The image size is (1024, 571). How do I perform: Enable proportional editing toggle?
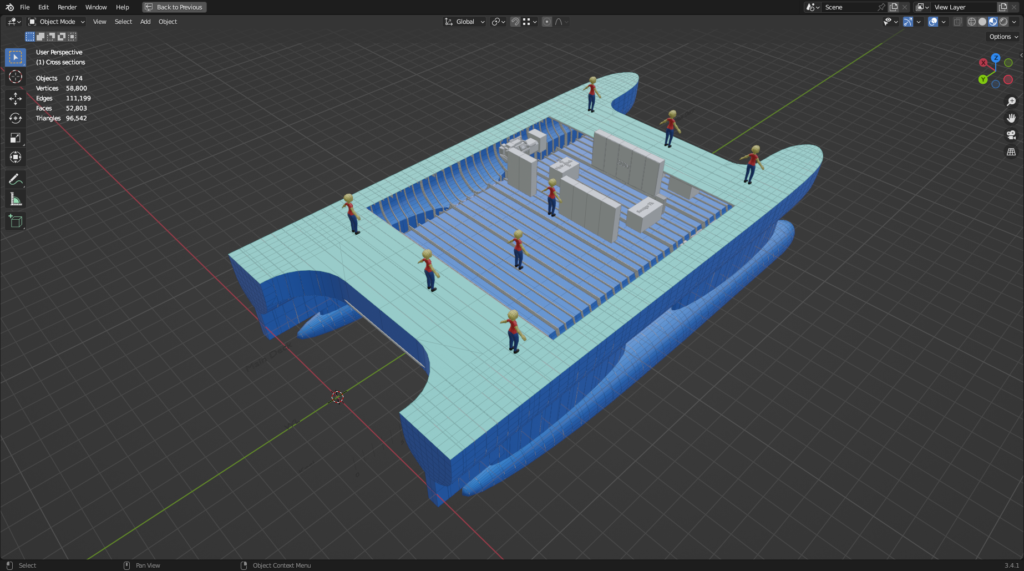(x=546, y=21)
